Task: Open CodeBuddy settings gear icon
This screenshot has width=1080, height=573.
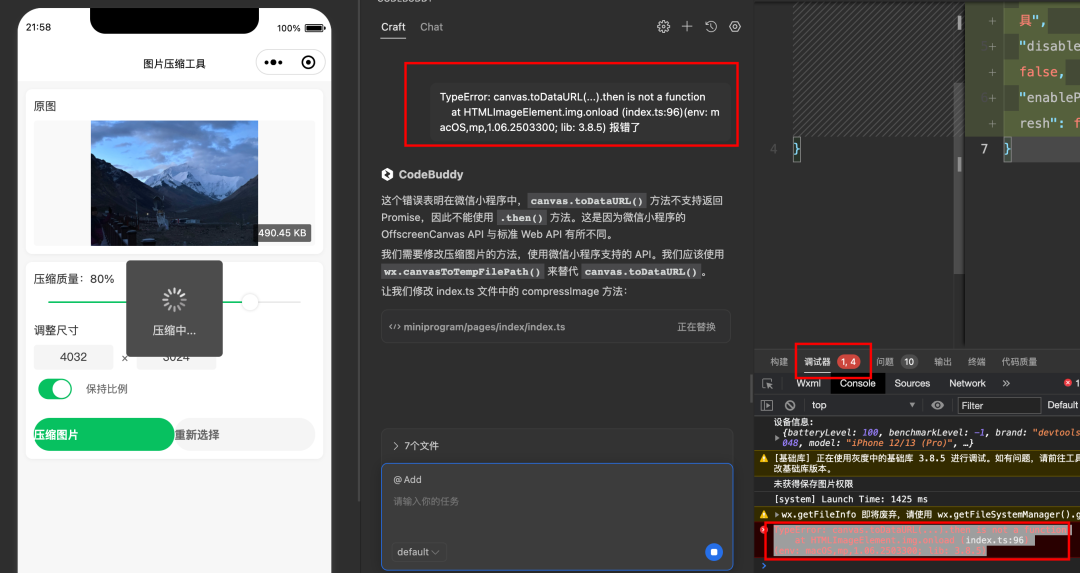Action: [663, 27]
